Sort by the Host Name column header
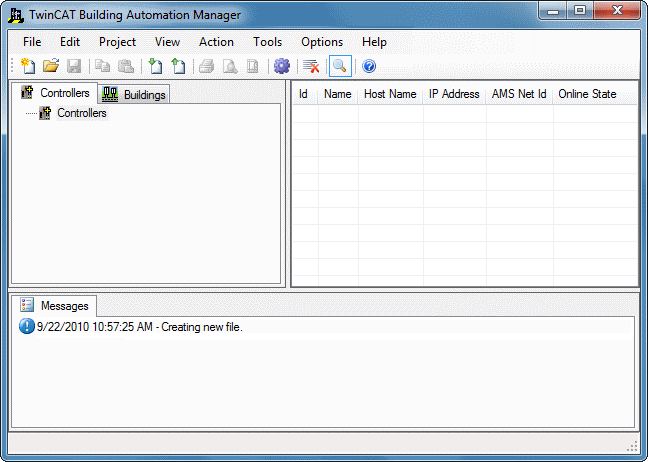This screenshot has width=648, height=462. point(390,94)
